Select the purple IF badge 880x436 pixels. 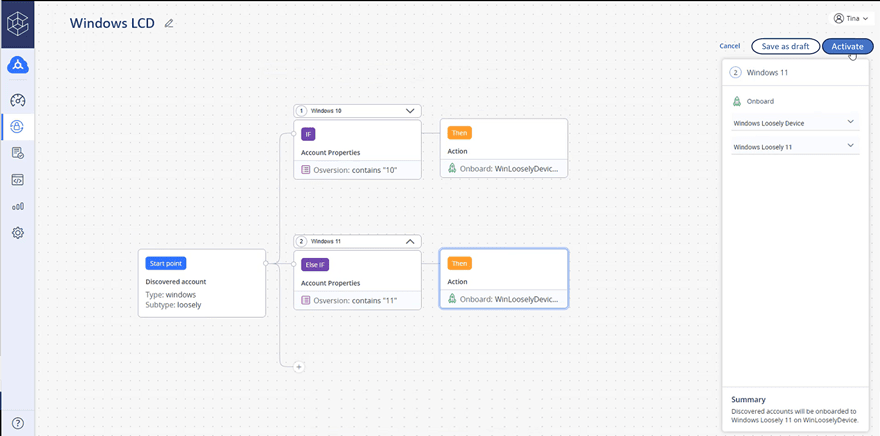(308, 134)
